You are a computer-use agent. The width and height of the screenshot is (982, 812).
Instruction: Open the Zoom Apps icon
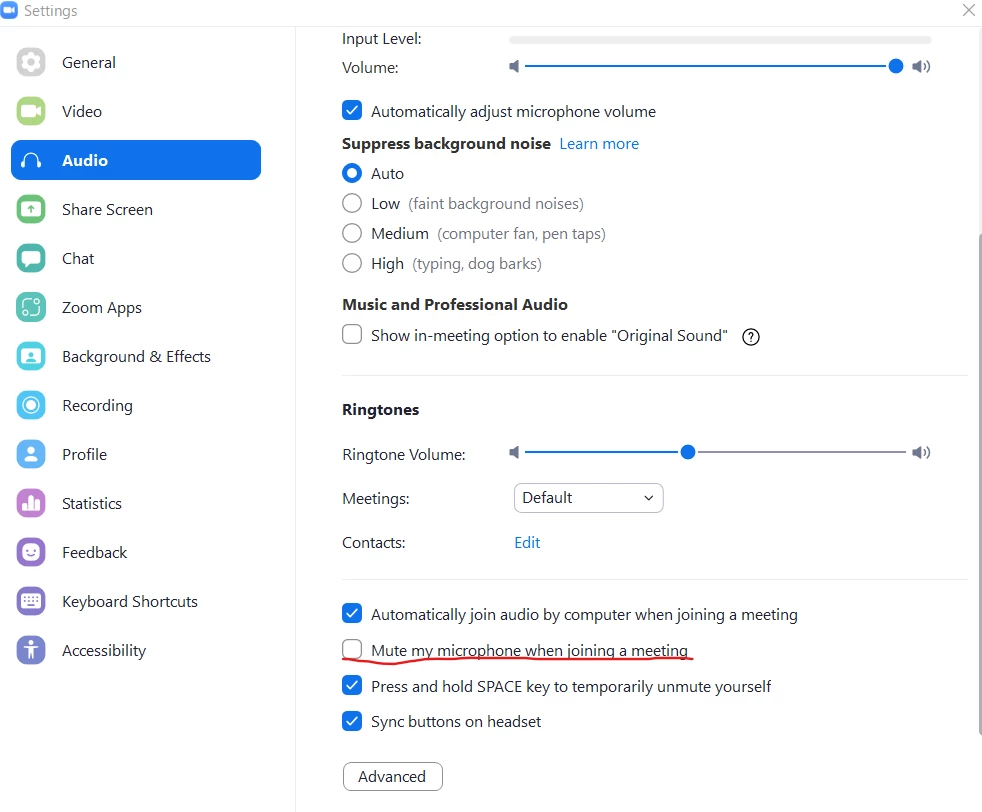coord(31,307)
